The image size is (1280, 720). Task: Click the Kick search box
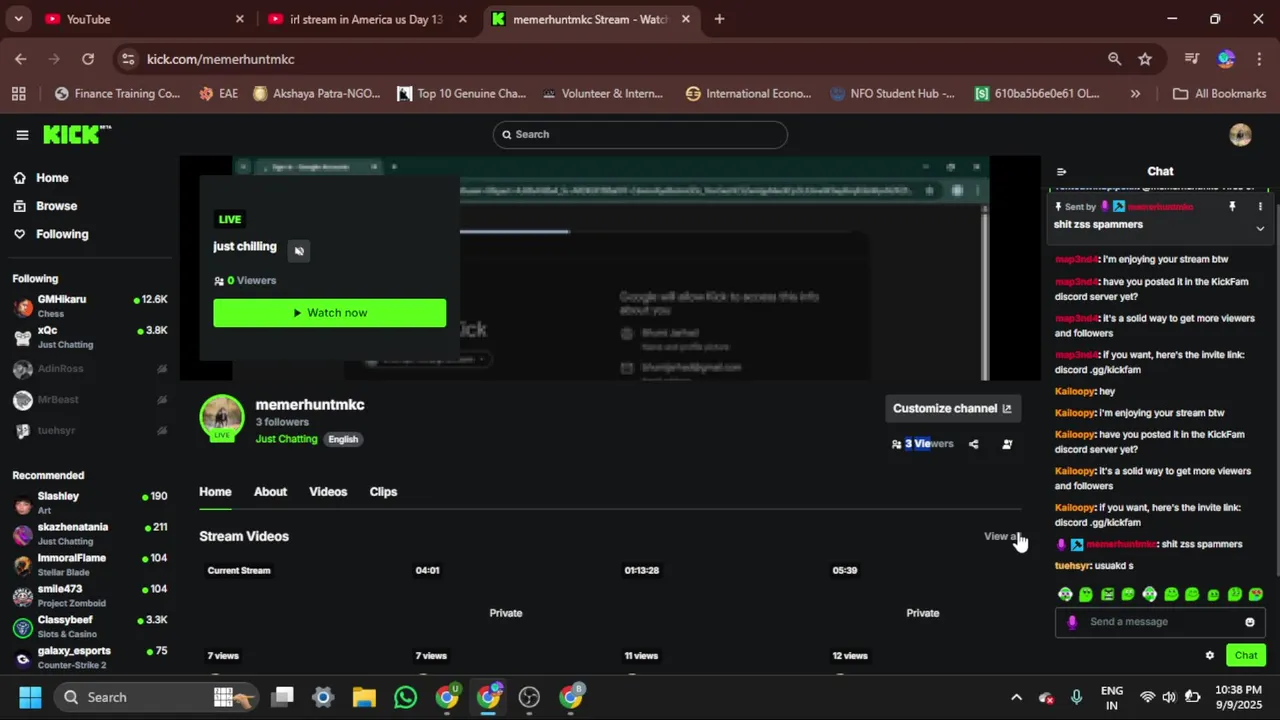pyautogui.click(x=640, y=135)
